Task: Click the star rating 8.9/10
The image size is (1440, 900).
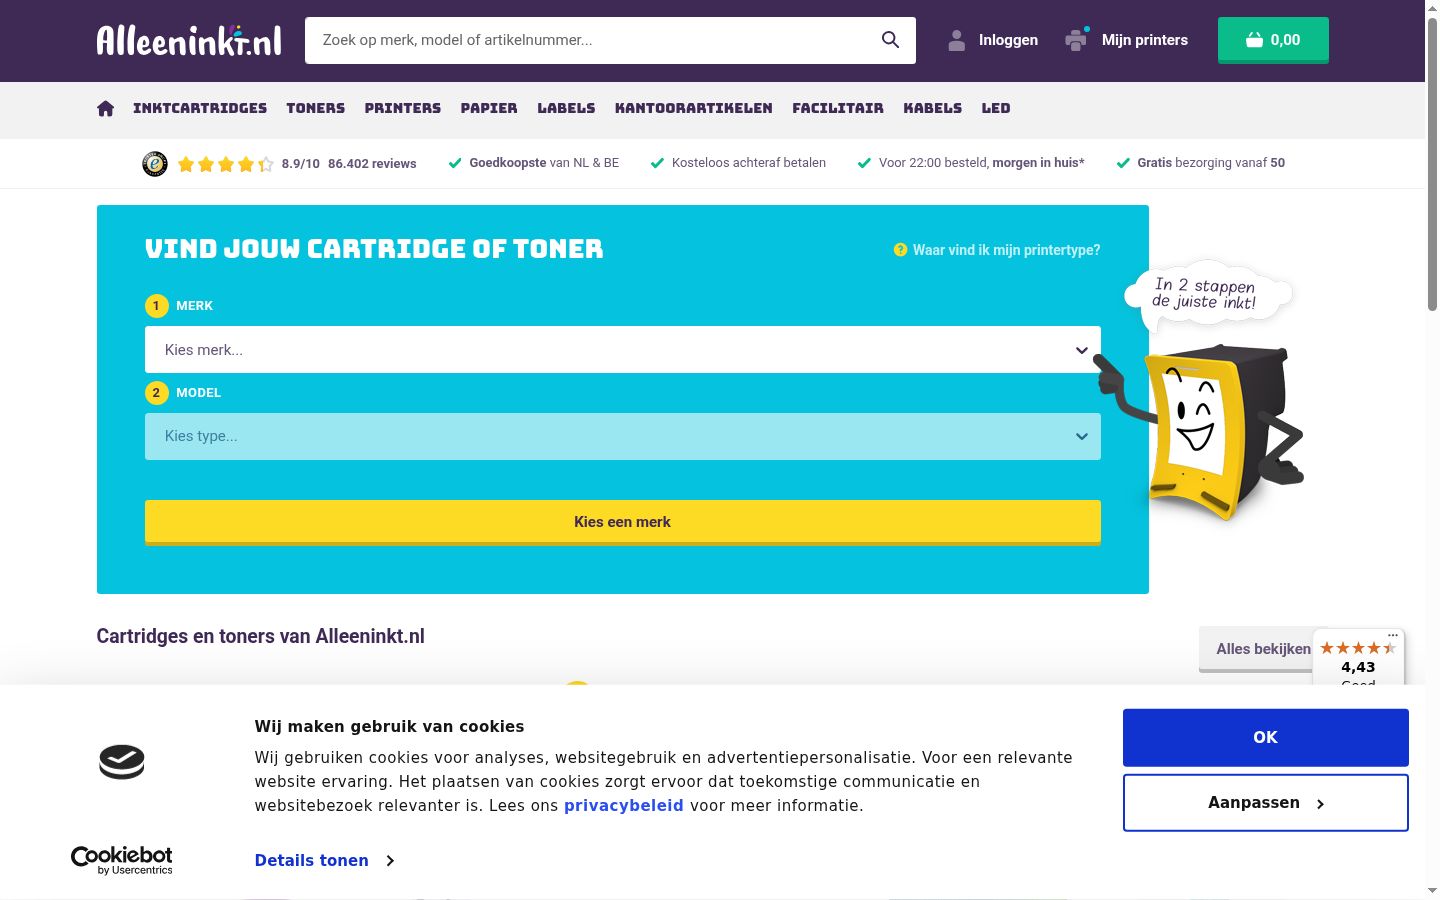Action: [225, 164]
